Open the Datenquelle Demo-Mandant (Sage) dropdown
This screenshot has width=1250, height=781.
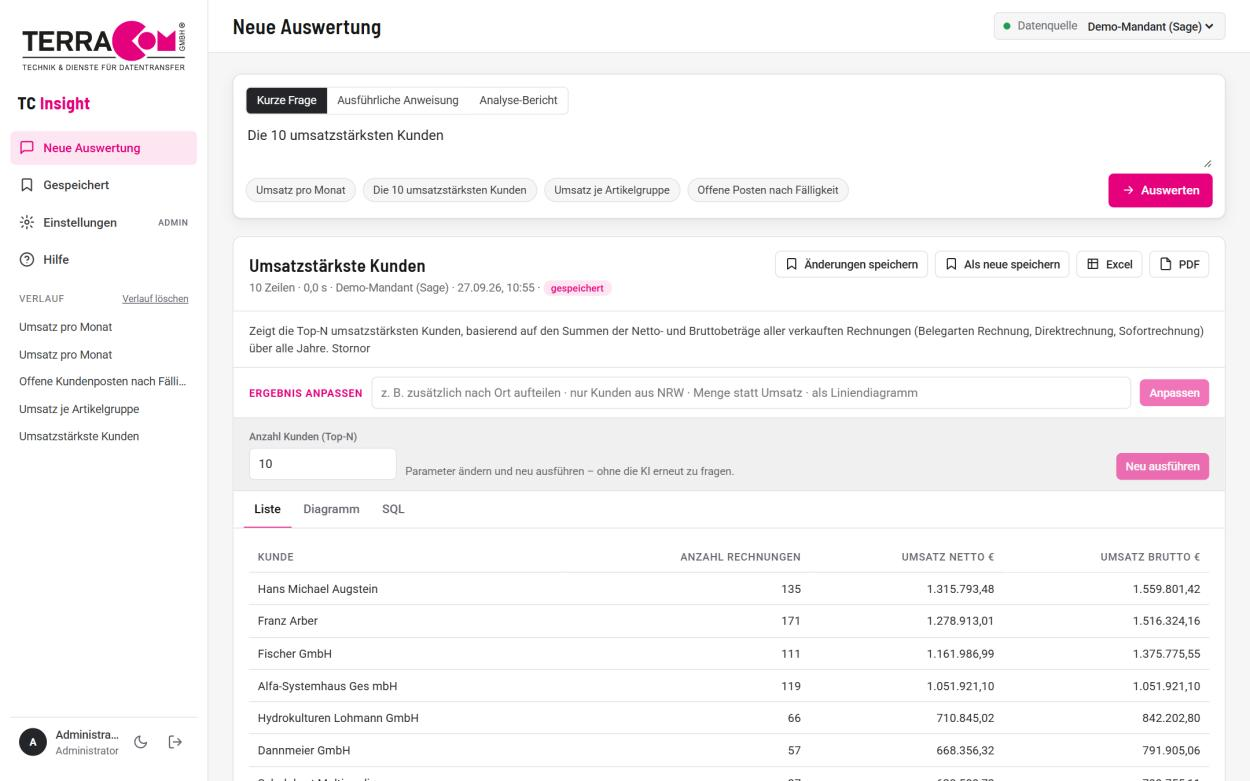point(1110,26)
